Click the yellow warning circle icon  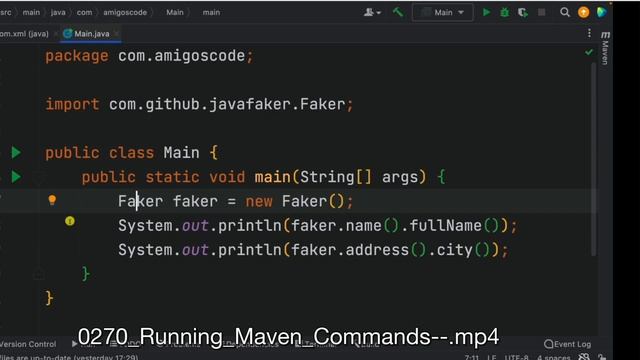pos(70,221)
